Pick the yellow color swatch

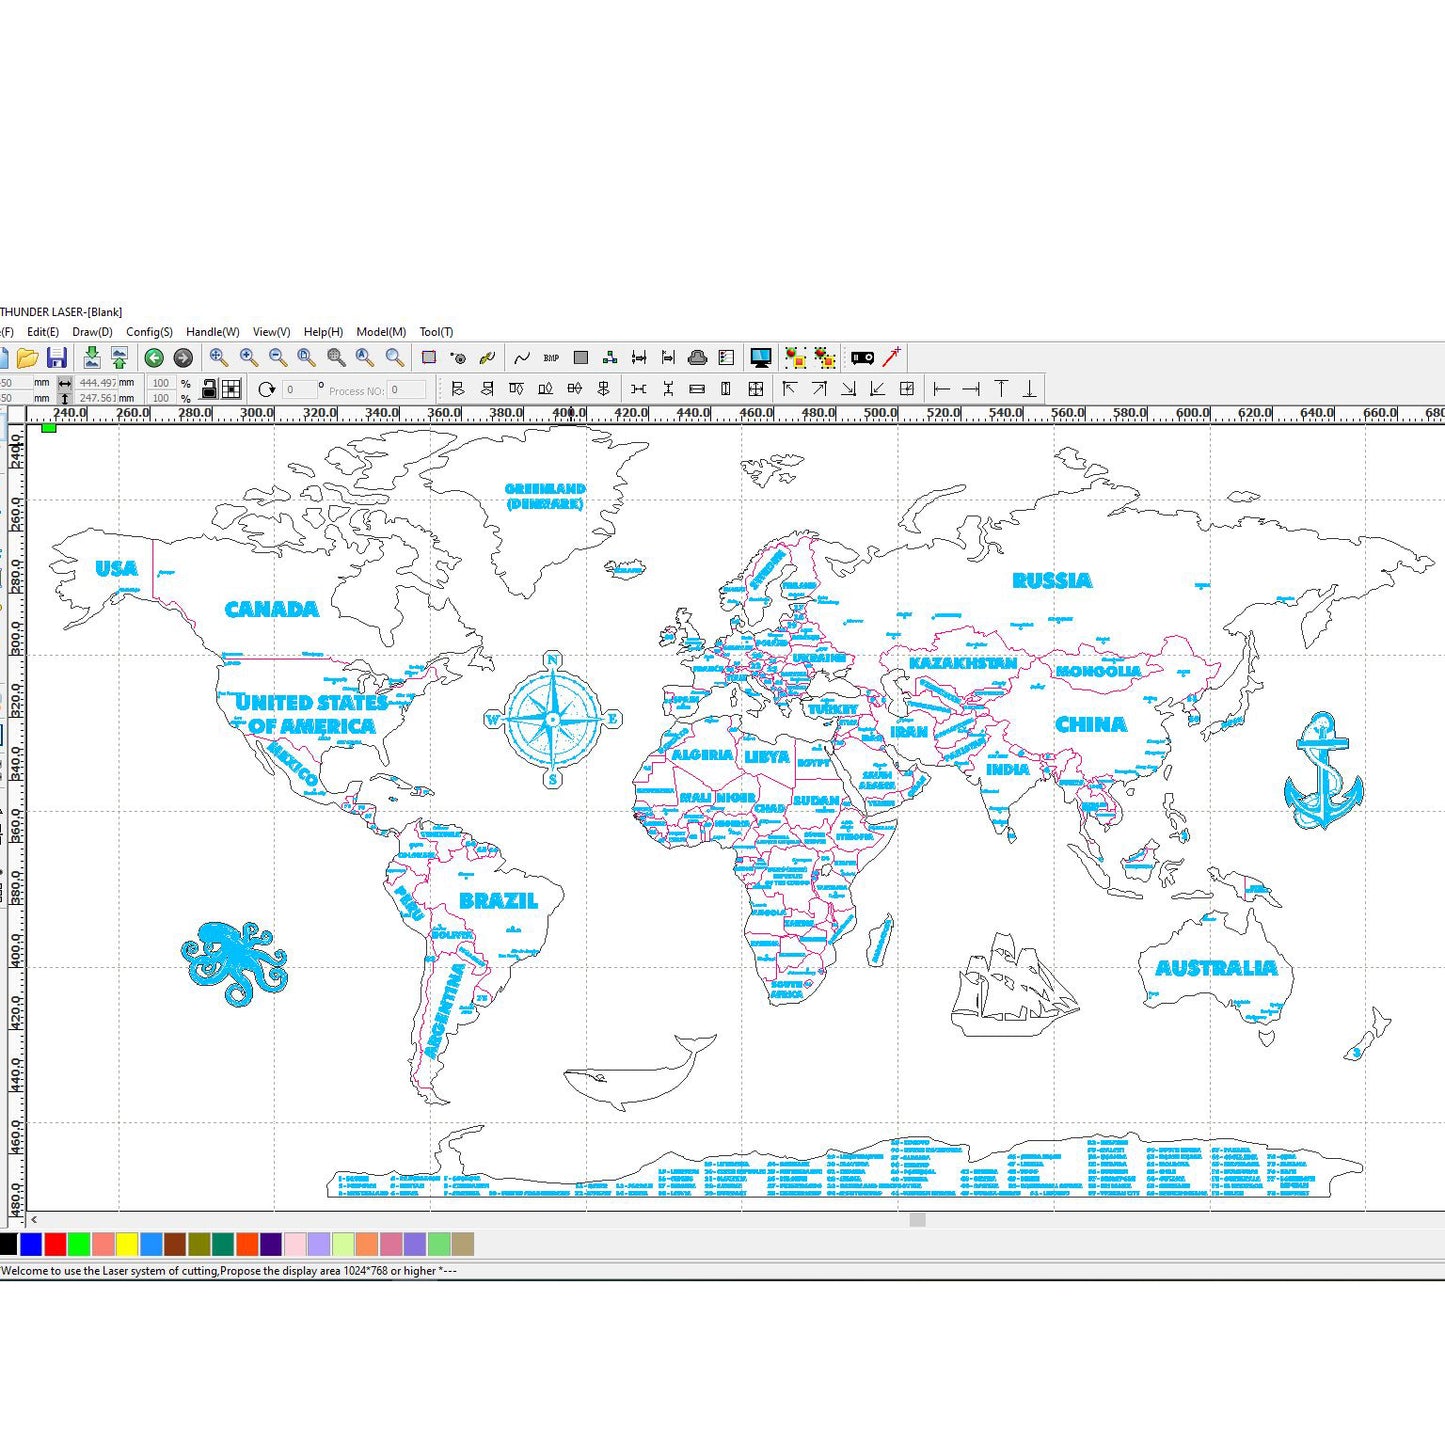(x=127, y=1244)
